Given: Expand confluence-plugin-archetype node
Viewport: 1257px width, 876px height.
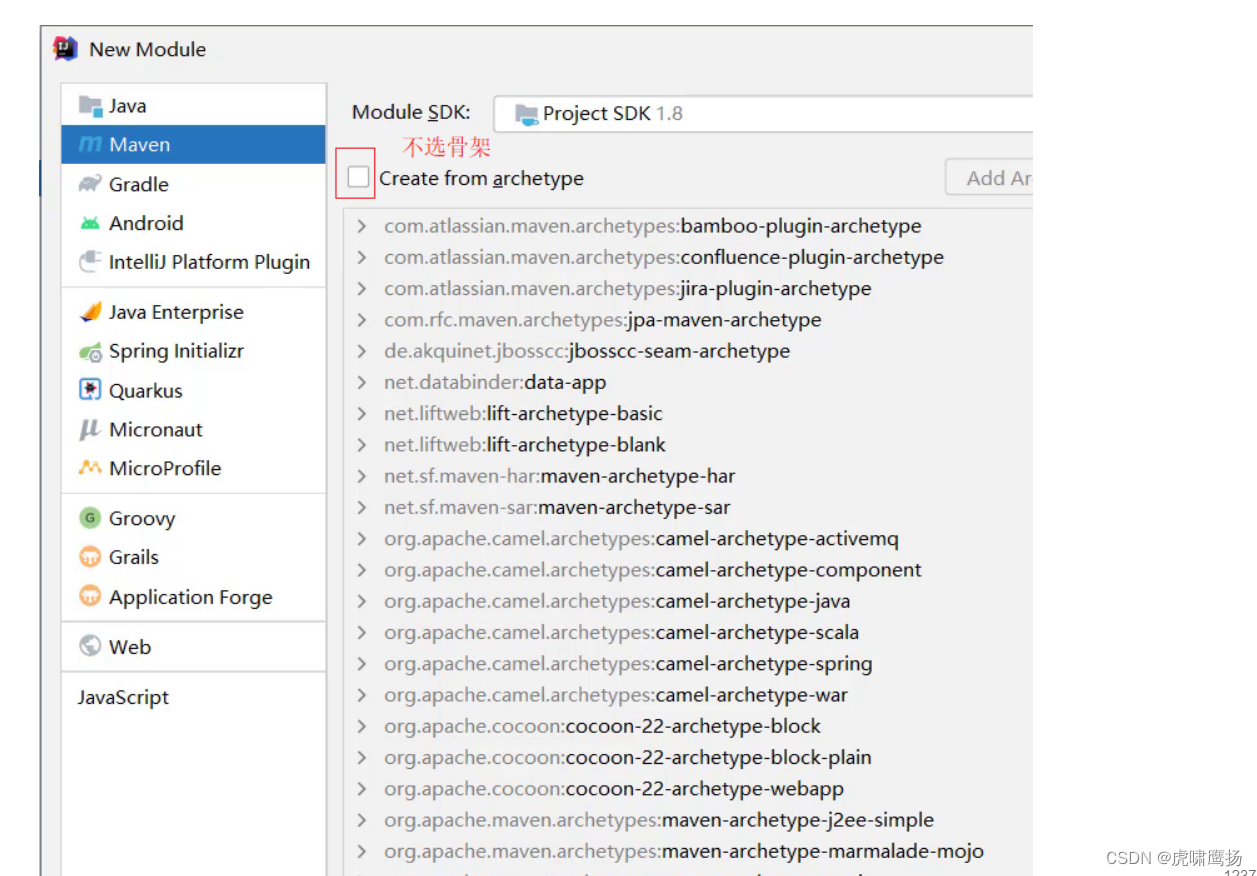Looking at the screenshot, I should pos(362,258).
